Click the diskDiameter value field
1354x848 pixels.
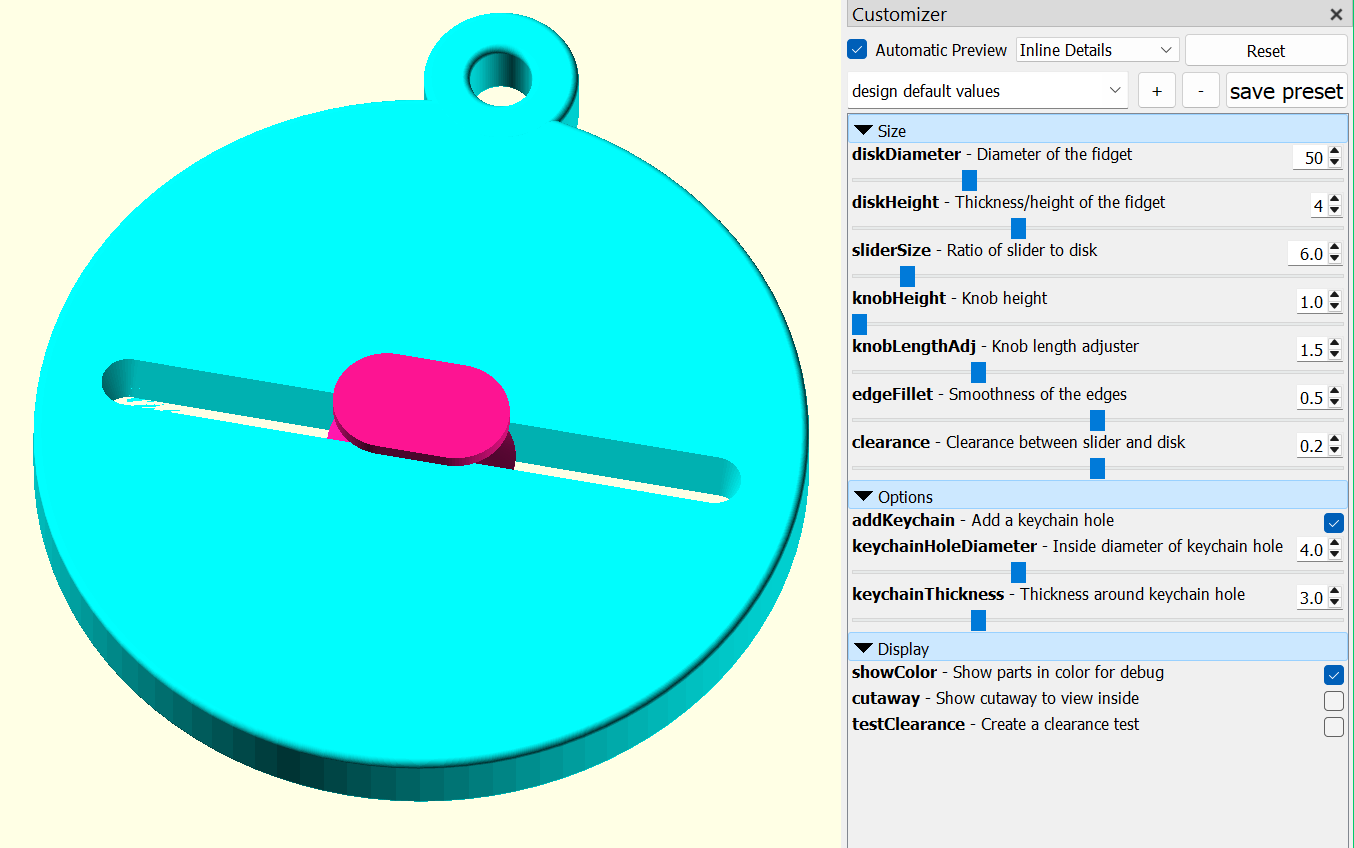click(1309, 158)
